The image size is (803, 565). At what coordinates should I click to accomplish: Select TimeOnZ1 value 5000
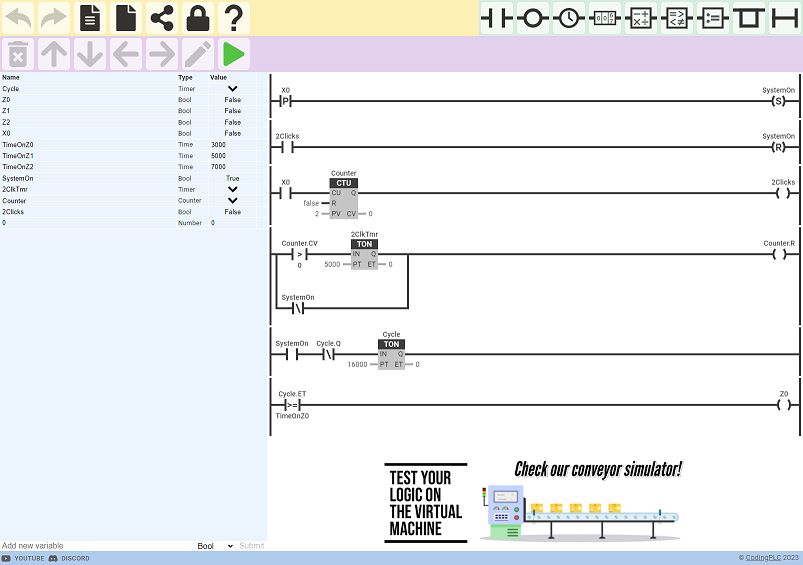(218, 156)
